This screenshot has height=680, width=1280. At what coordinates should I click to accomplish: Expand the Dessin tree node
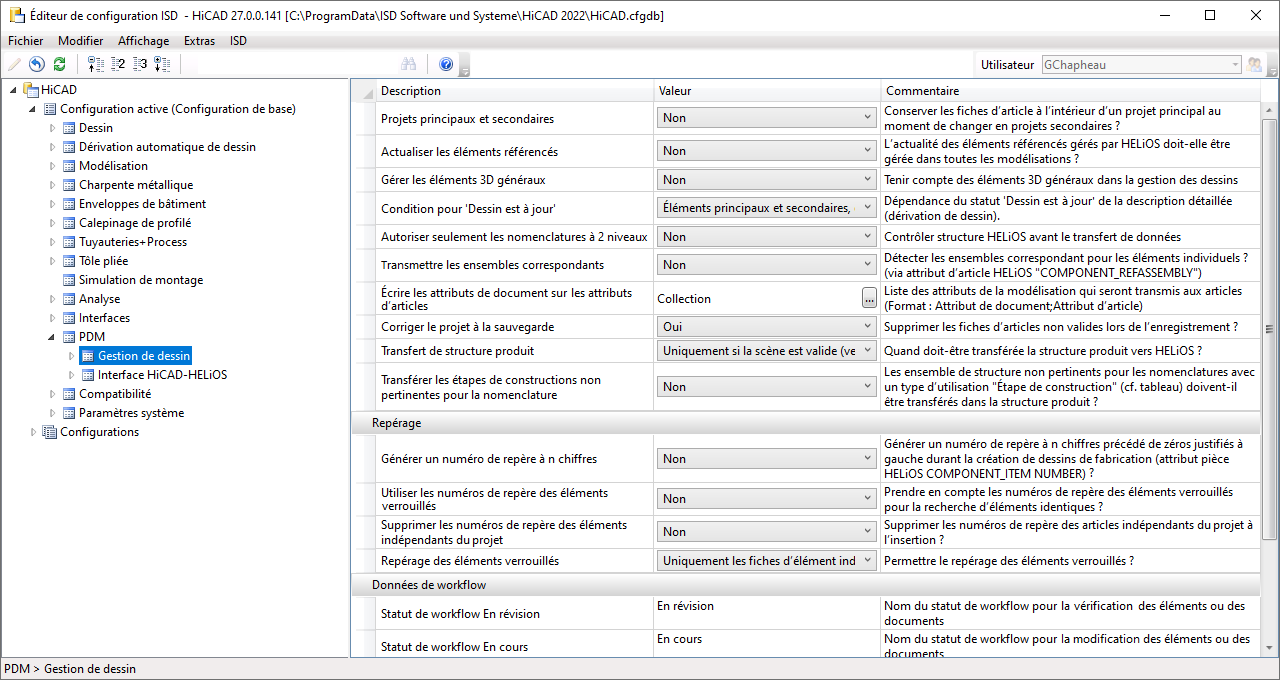53,128
